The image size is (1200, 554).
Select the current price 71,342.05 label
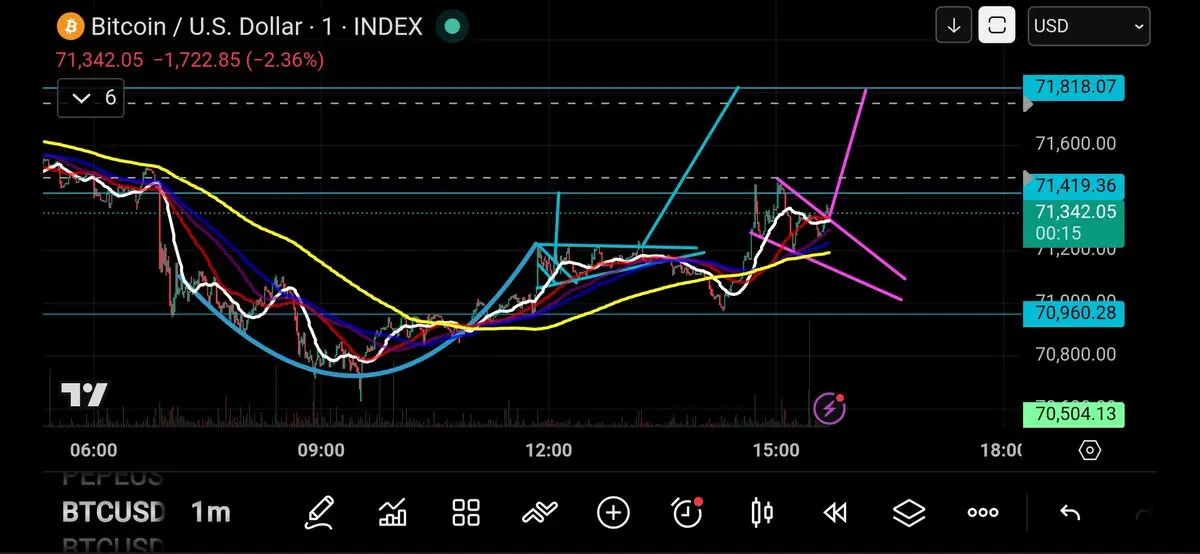coord(1075,221)
